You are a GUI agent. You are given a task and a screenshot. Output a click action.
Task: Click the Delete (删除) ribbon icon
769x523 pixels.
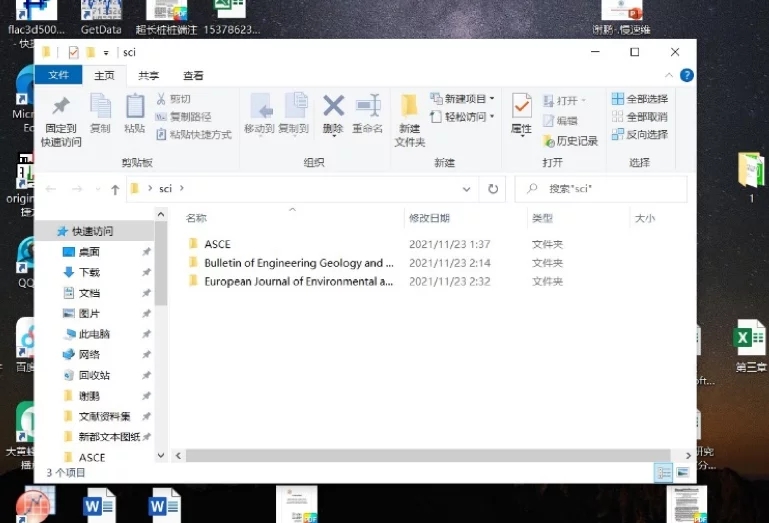coord(333,114)
